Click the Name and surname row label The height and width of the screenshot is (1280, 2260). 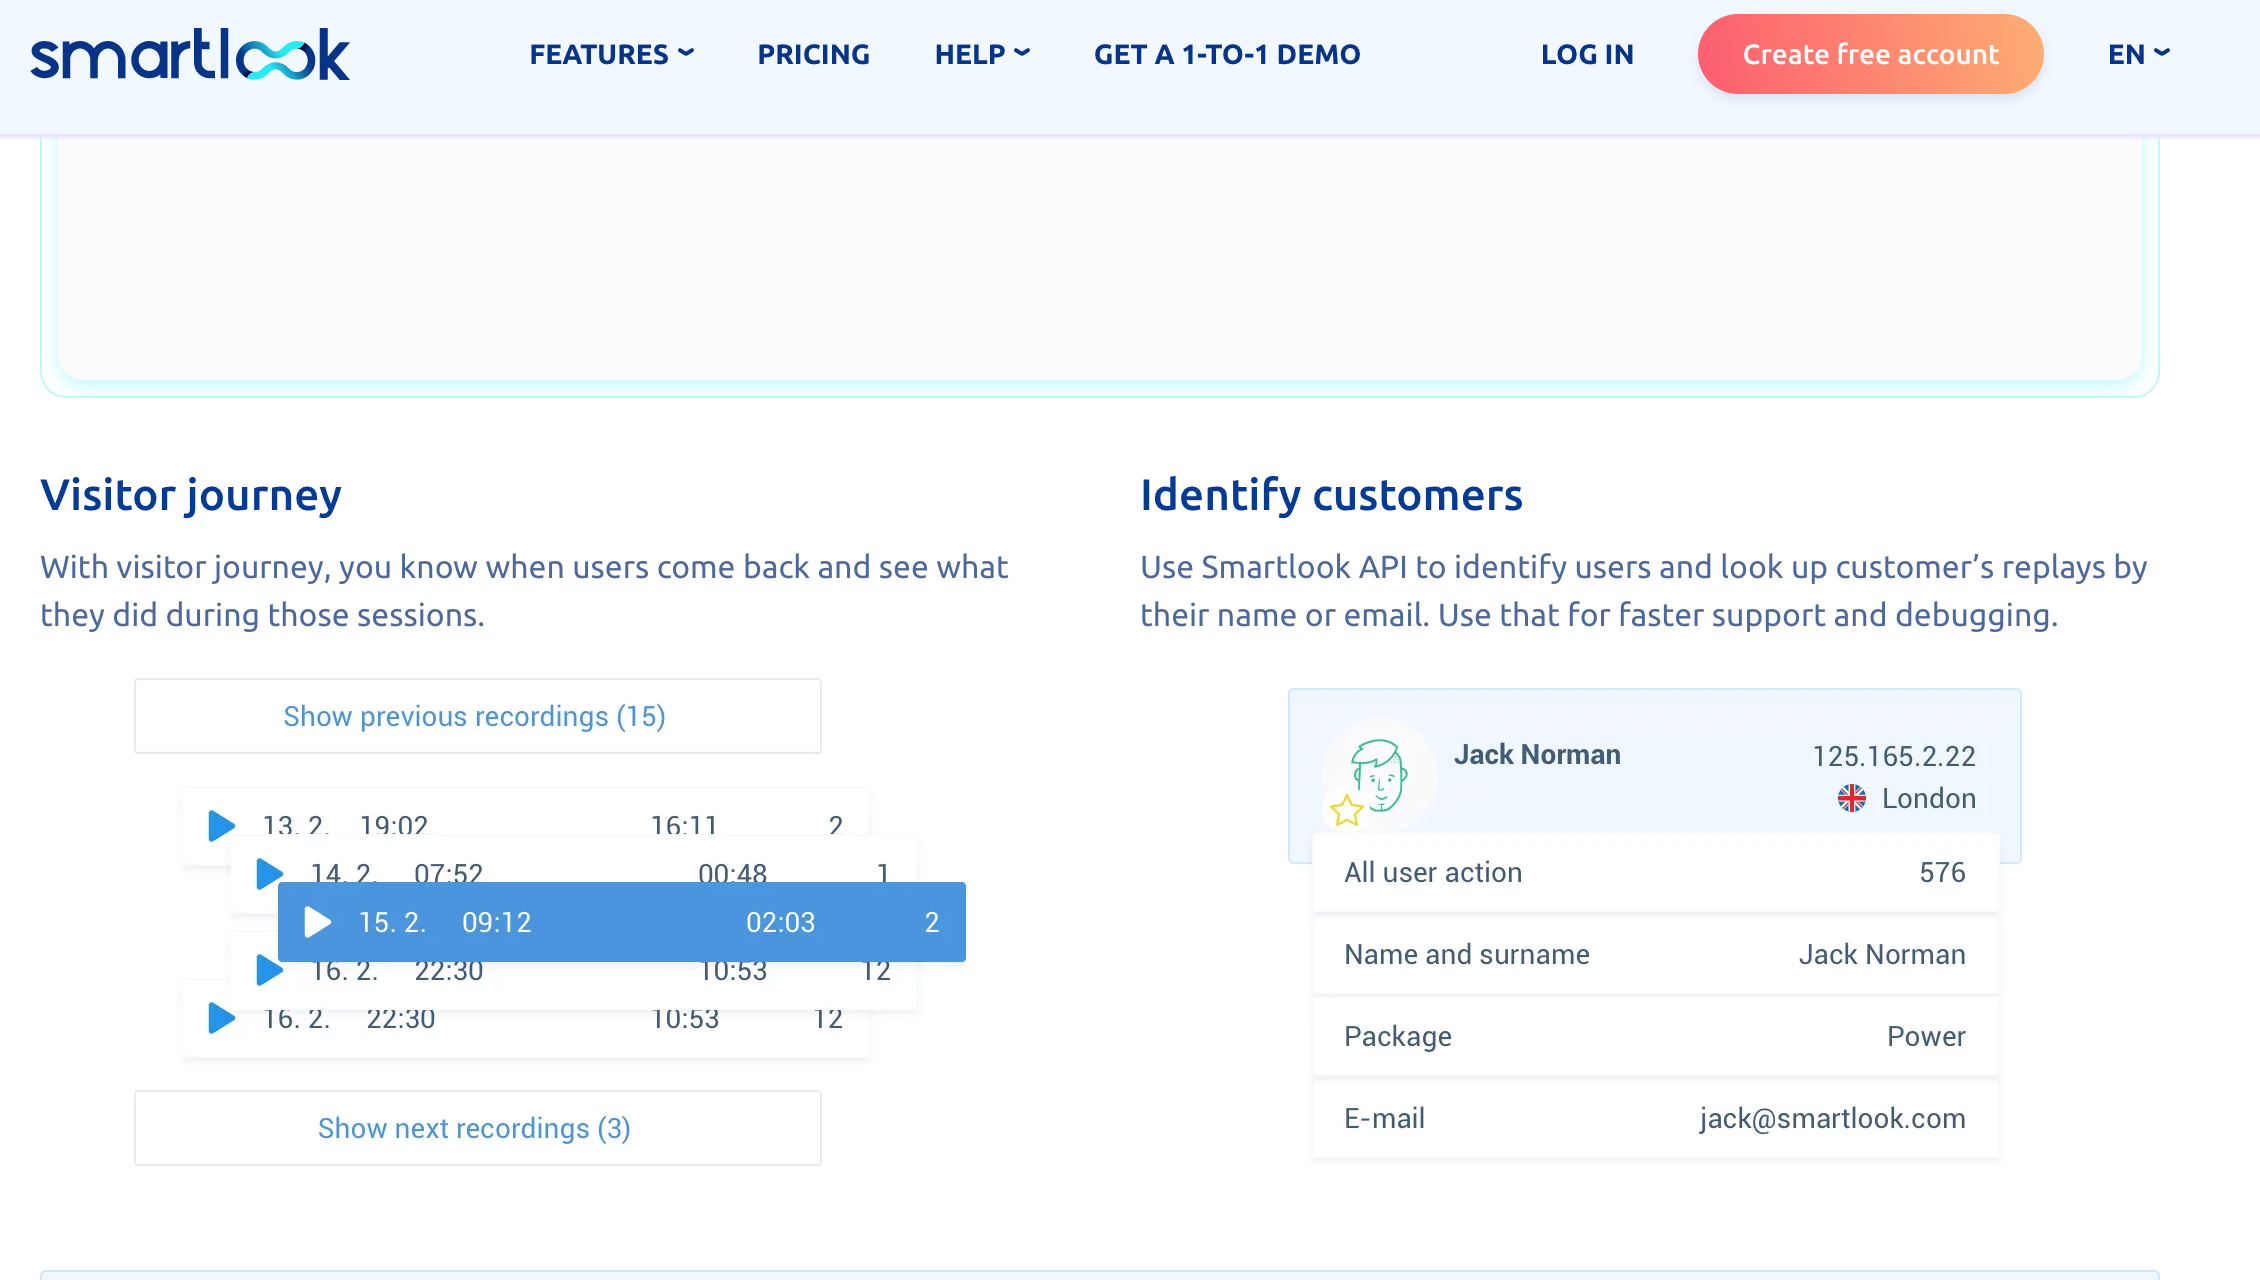pyautogui.click(x=1466, y=954)
